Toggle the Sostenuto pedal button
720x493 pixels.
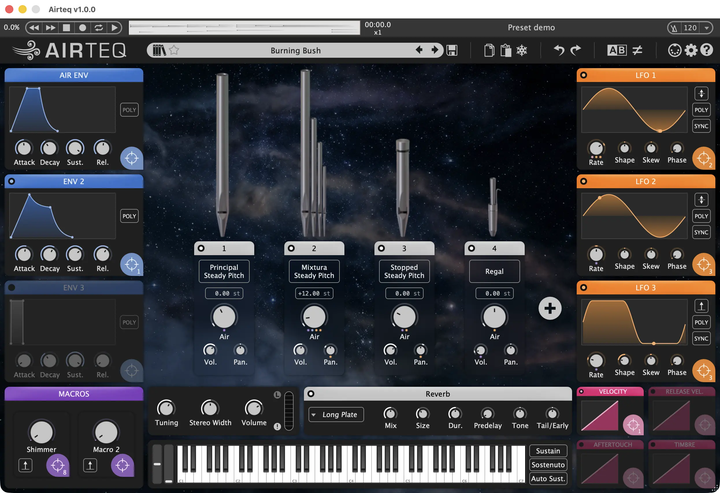(548, 465)
